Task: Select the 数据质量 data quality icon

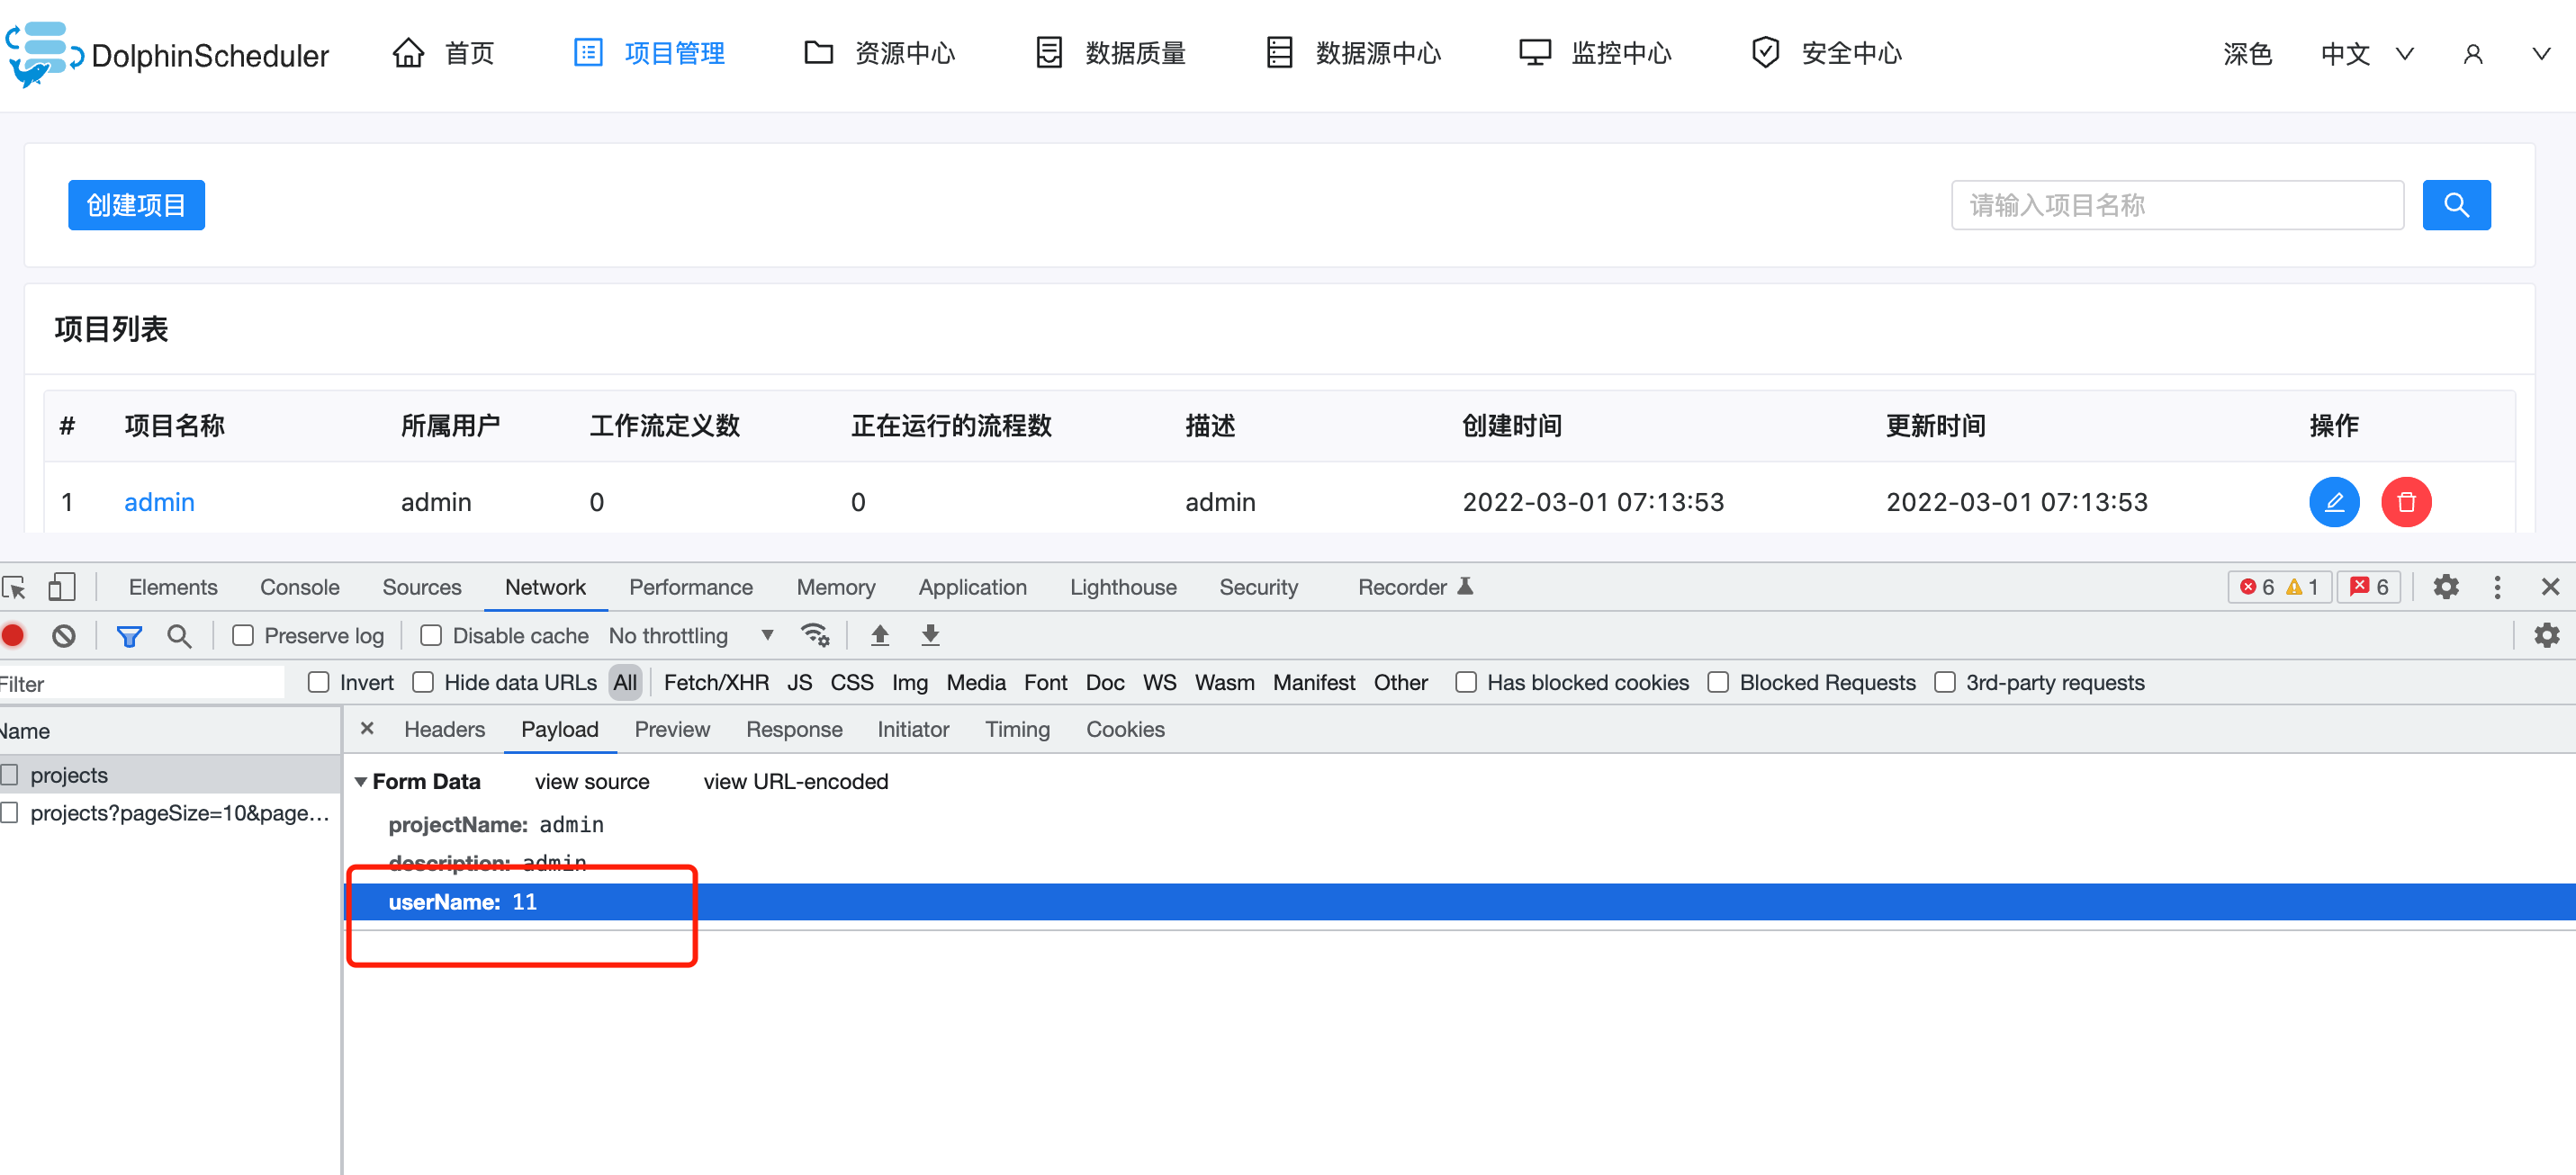Action: [1048, 52]
